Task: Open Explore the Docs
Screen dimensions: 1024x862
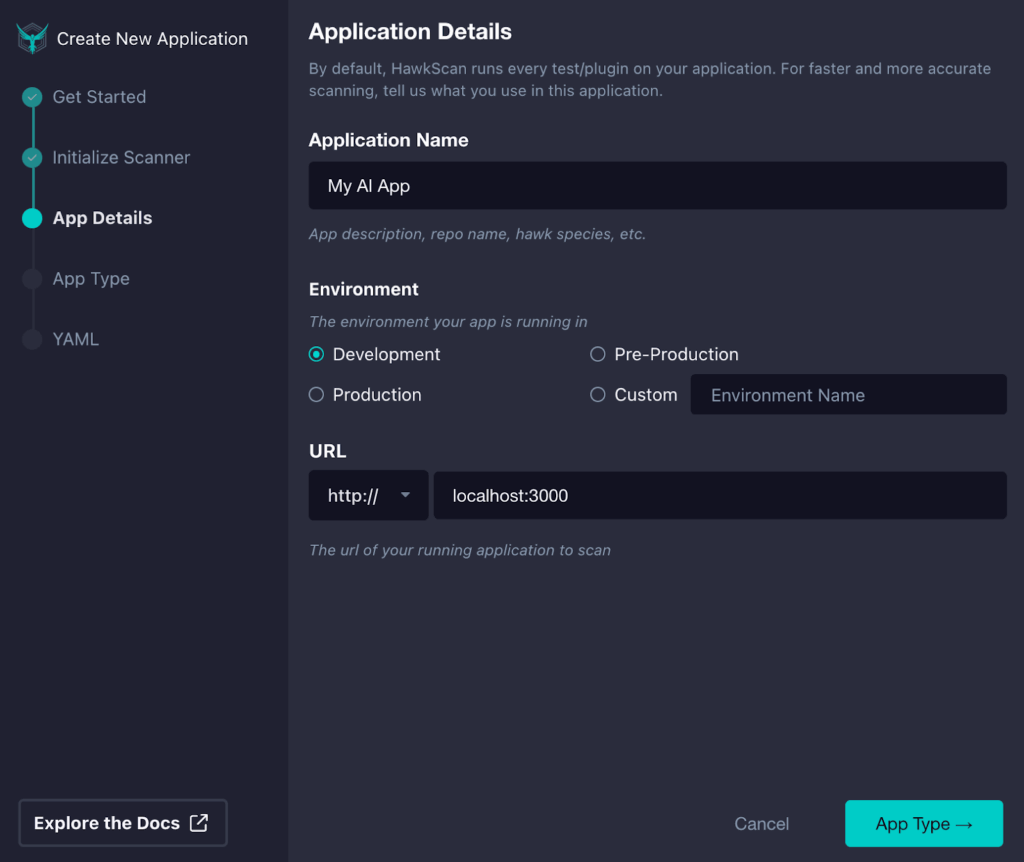Action: 122,822
